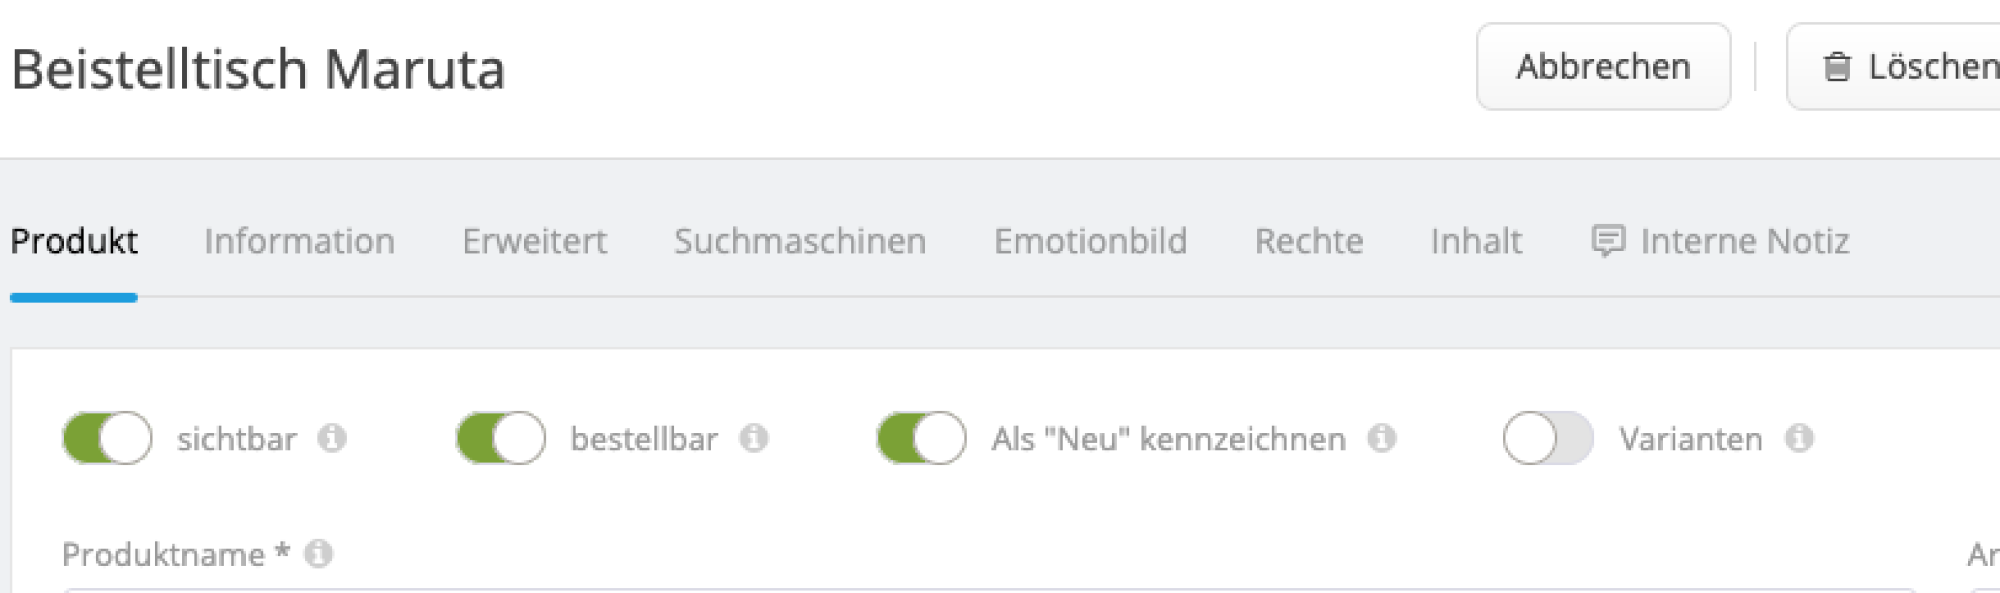This screenshot has height=593, width=2000.
Task: Open the info tooltip next to sichtbar
Action: pos(333,438)
